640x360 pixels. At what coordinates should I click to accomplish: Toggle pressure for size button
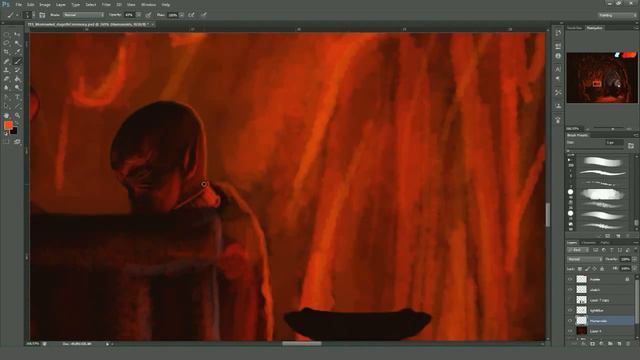(x=204, y=15)
